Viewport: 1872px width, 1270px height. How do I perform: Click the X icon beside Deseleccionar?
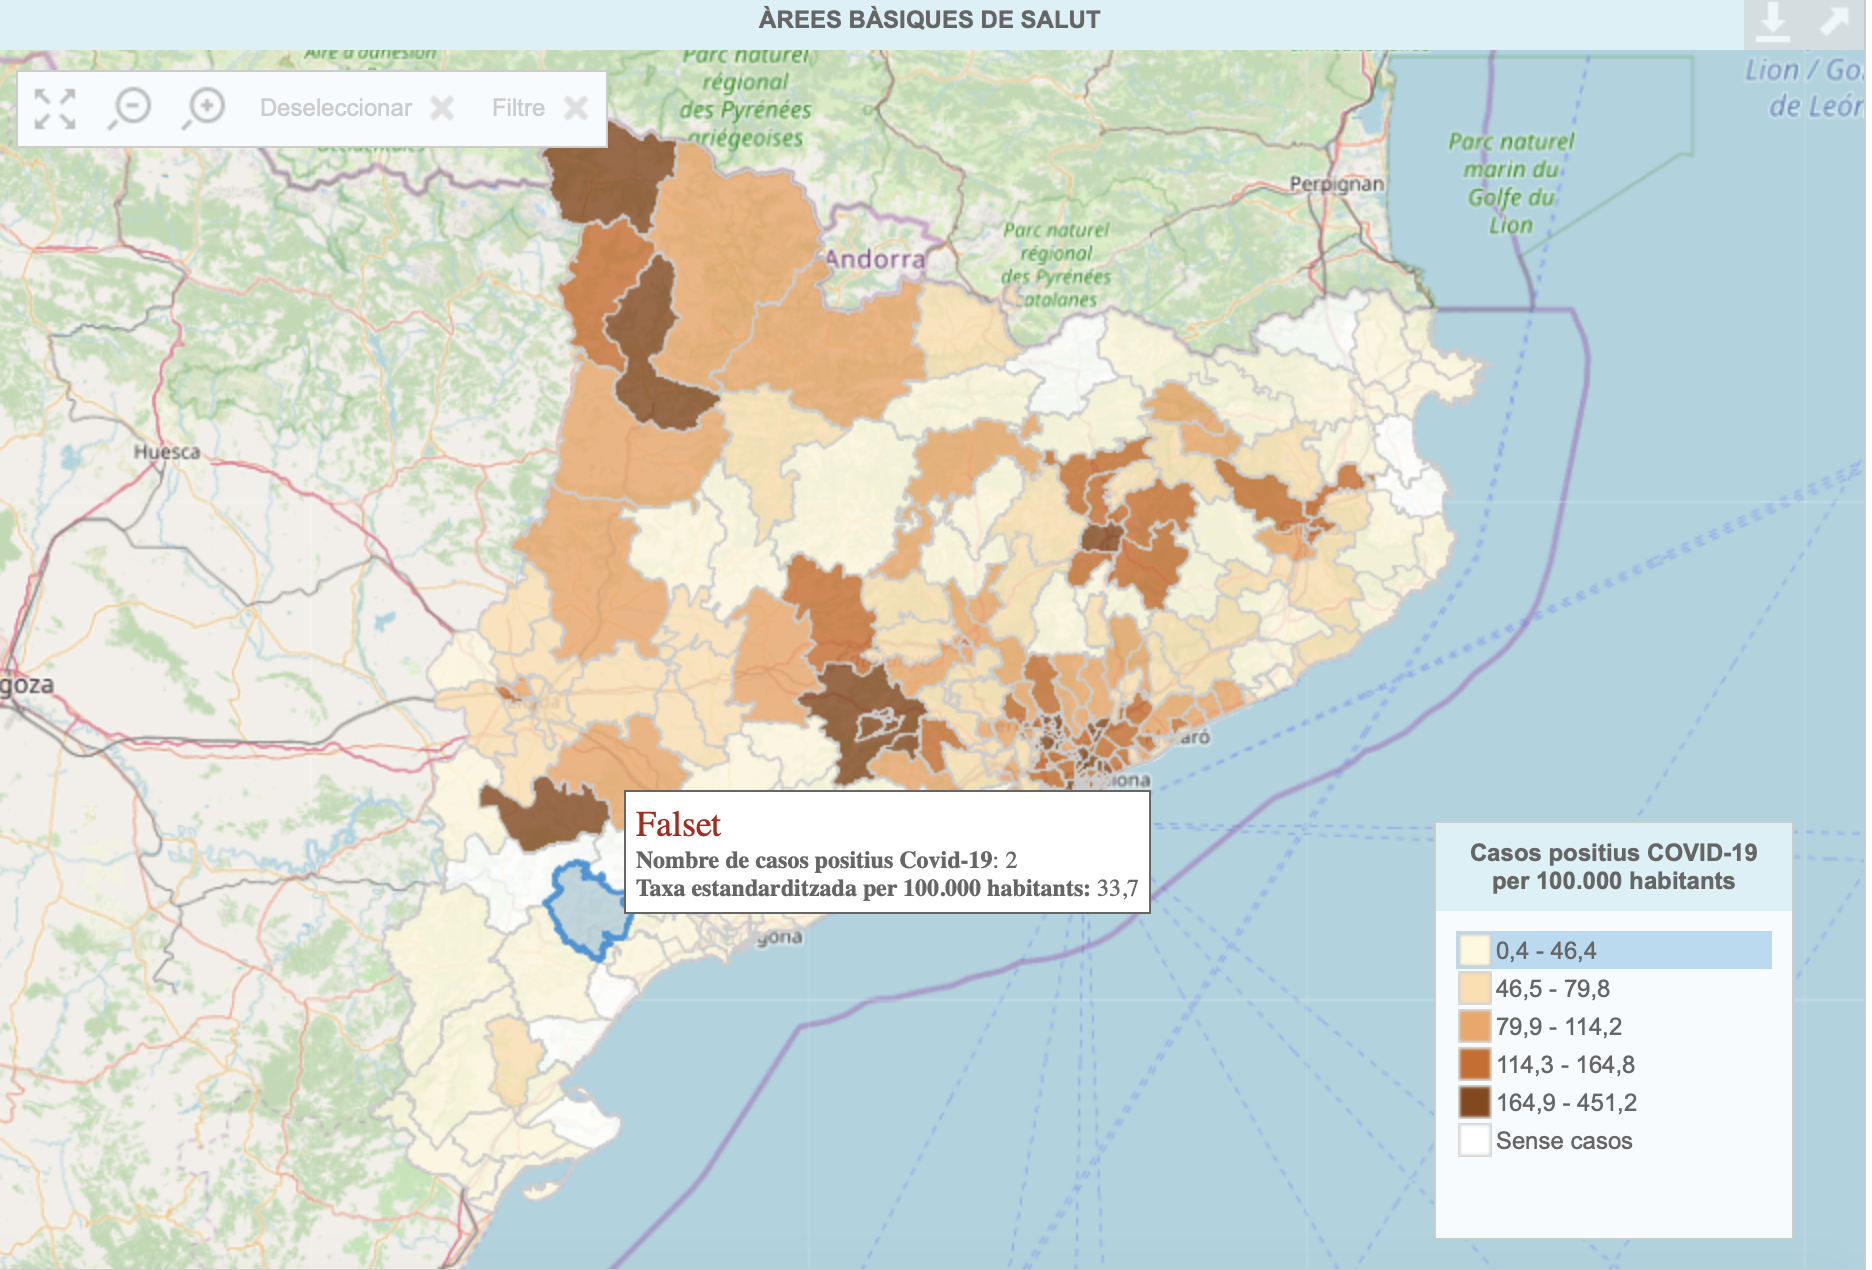click(x=442, y=108)
